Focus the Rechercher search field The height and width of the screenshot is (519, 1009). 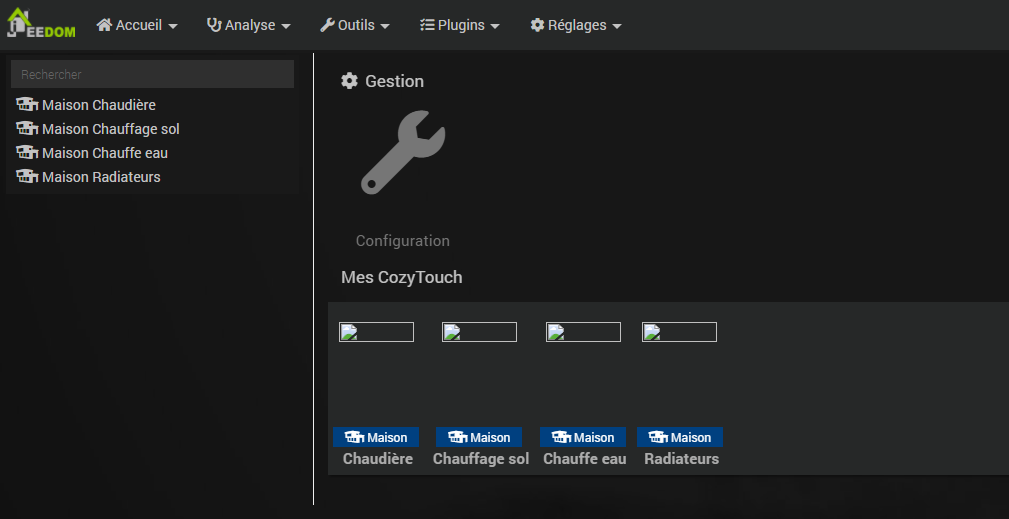pos(153,74)
